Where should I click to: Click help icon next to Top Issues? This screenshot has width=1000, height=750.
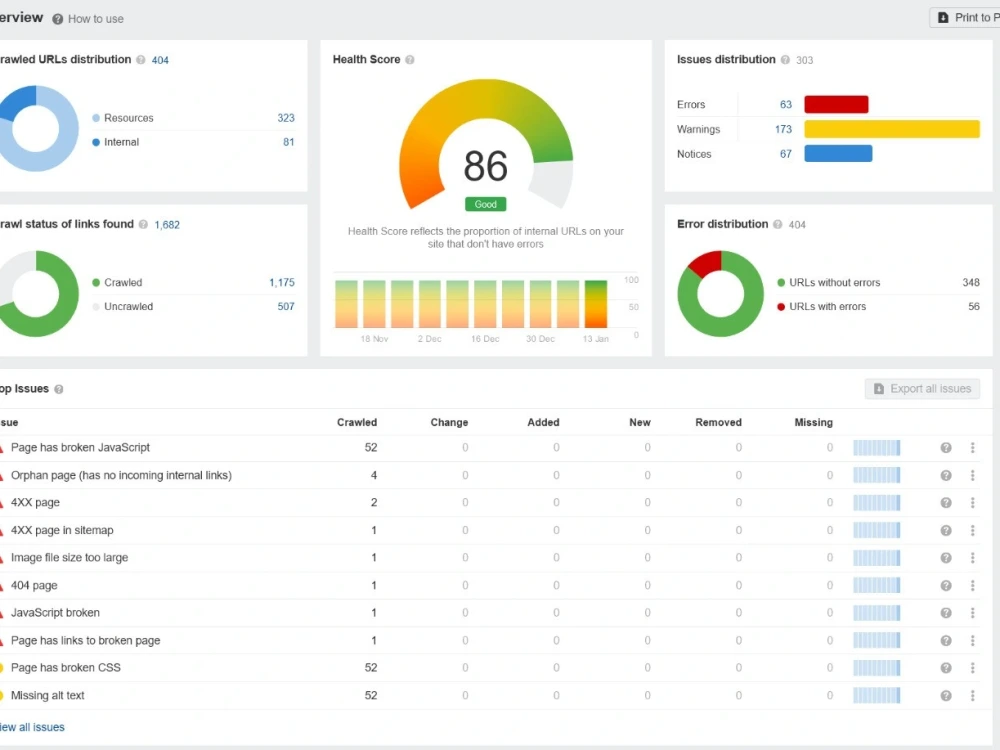click(x=59, y=389)
